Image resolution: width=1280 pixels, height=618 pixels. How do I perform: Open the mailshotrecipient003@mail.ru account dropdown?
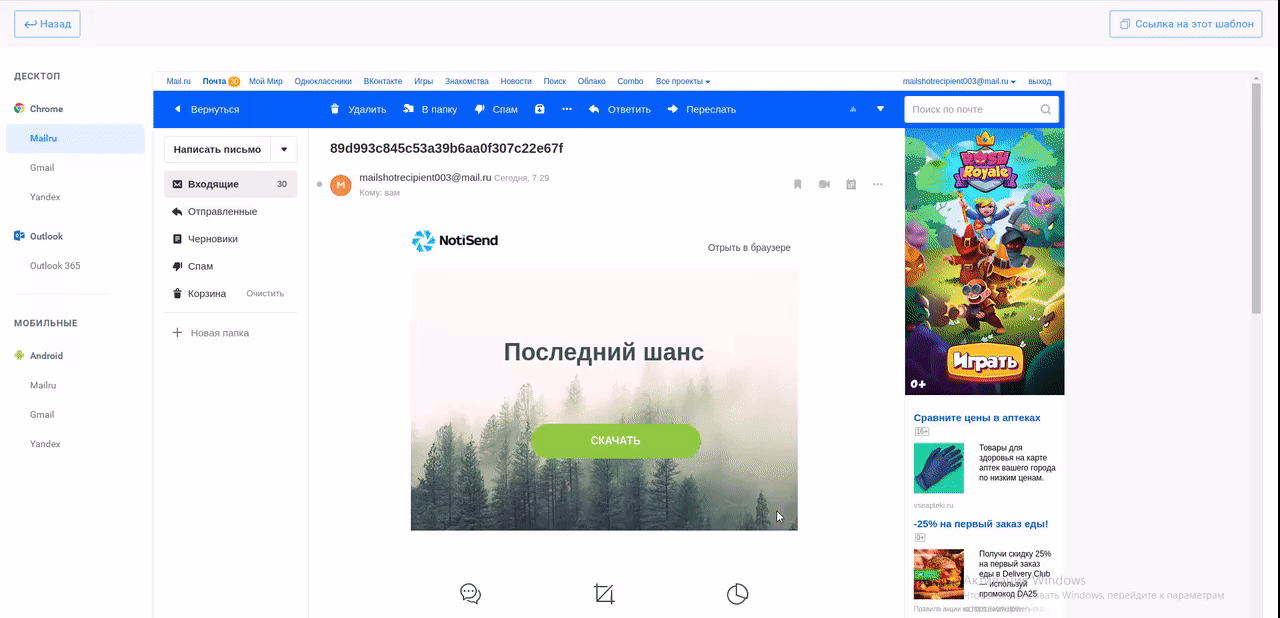tap(959, 81)
